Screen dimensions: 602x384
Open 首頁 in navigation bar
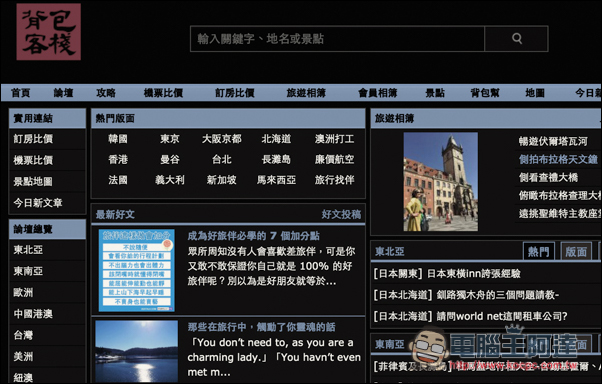tap(20, 93)
